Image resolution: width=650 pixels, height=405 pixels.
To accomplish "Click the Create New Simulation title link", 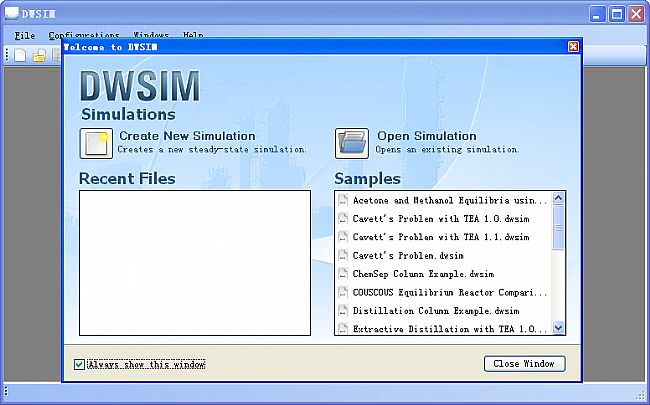I will click(x=187, y=136).
